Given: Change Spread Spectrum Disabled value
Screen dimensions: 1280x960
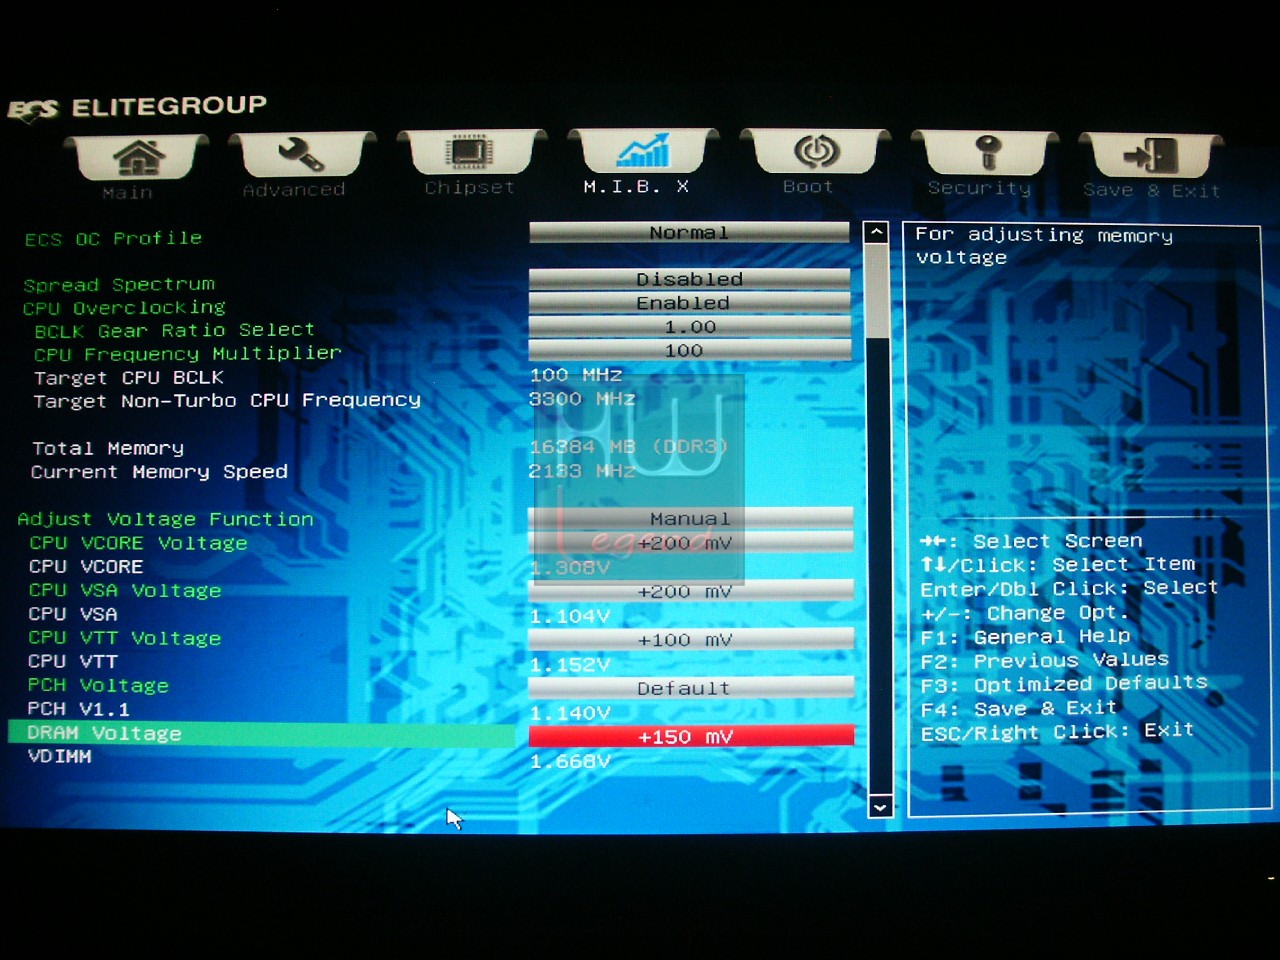Looking at the screenshot, I should pyautogui.click(x=689, y=279).
